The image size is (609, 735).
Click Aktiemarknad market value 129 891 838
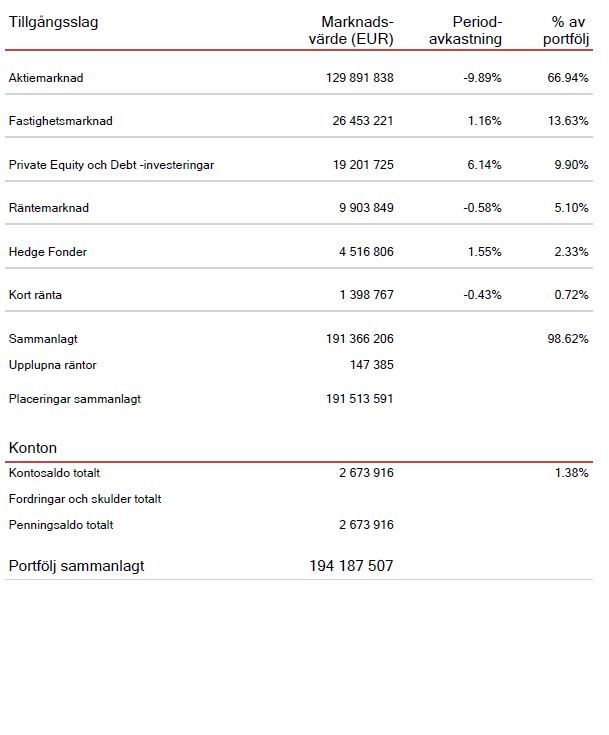(360, 78)
